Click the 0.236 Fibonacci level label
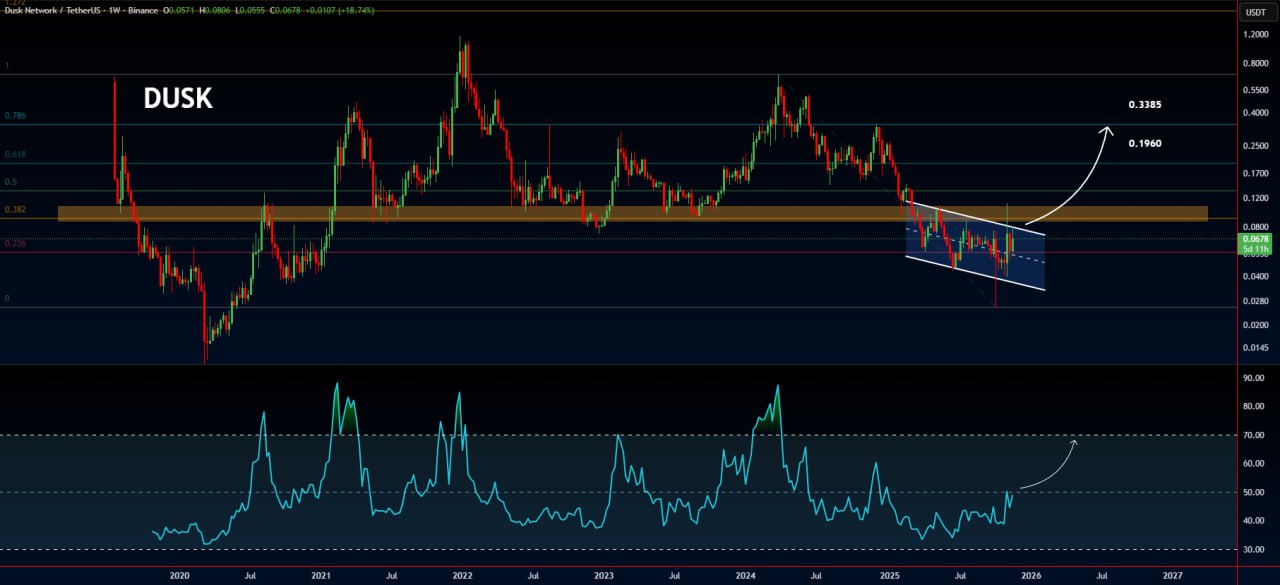 tap(15, 243)
